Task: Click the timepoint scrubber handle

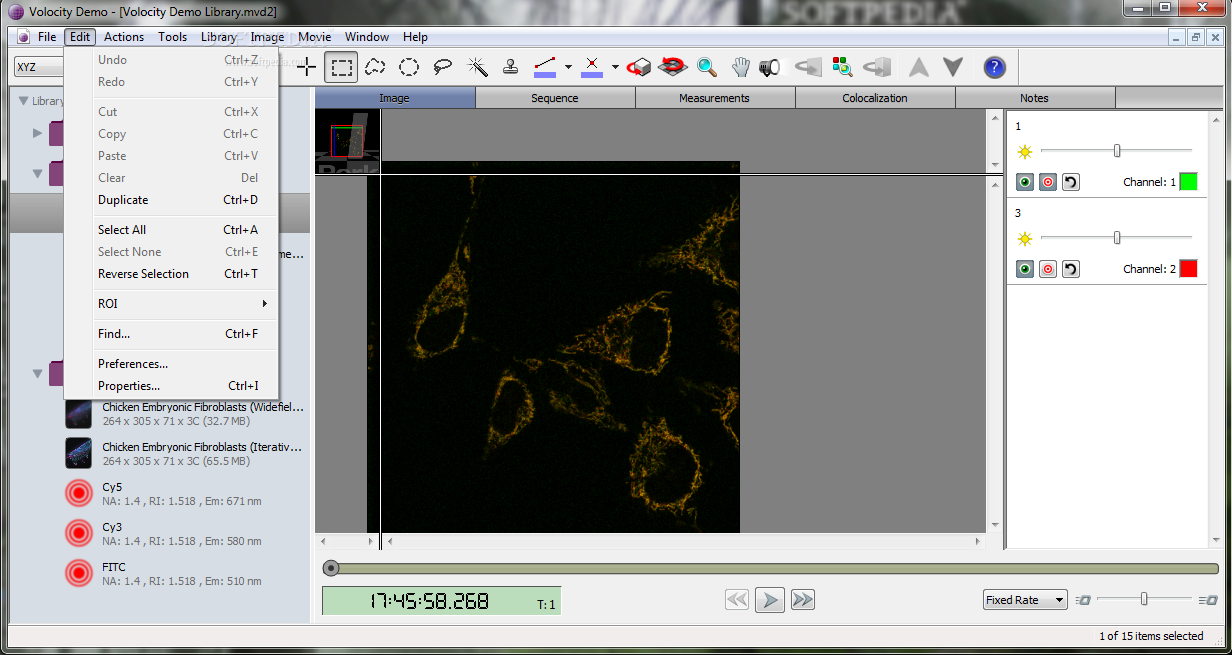Action: click(331, 568)
